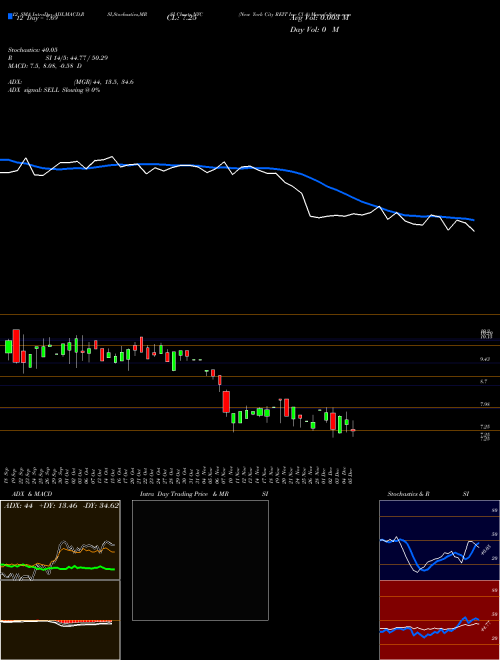Click the 'ADX: 44 +DY: 13.46 -DY: 34.62' readout
This screenshot has height=660, width=500.
61,506
